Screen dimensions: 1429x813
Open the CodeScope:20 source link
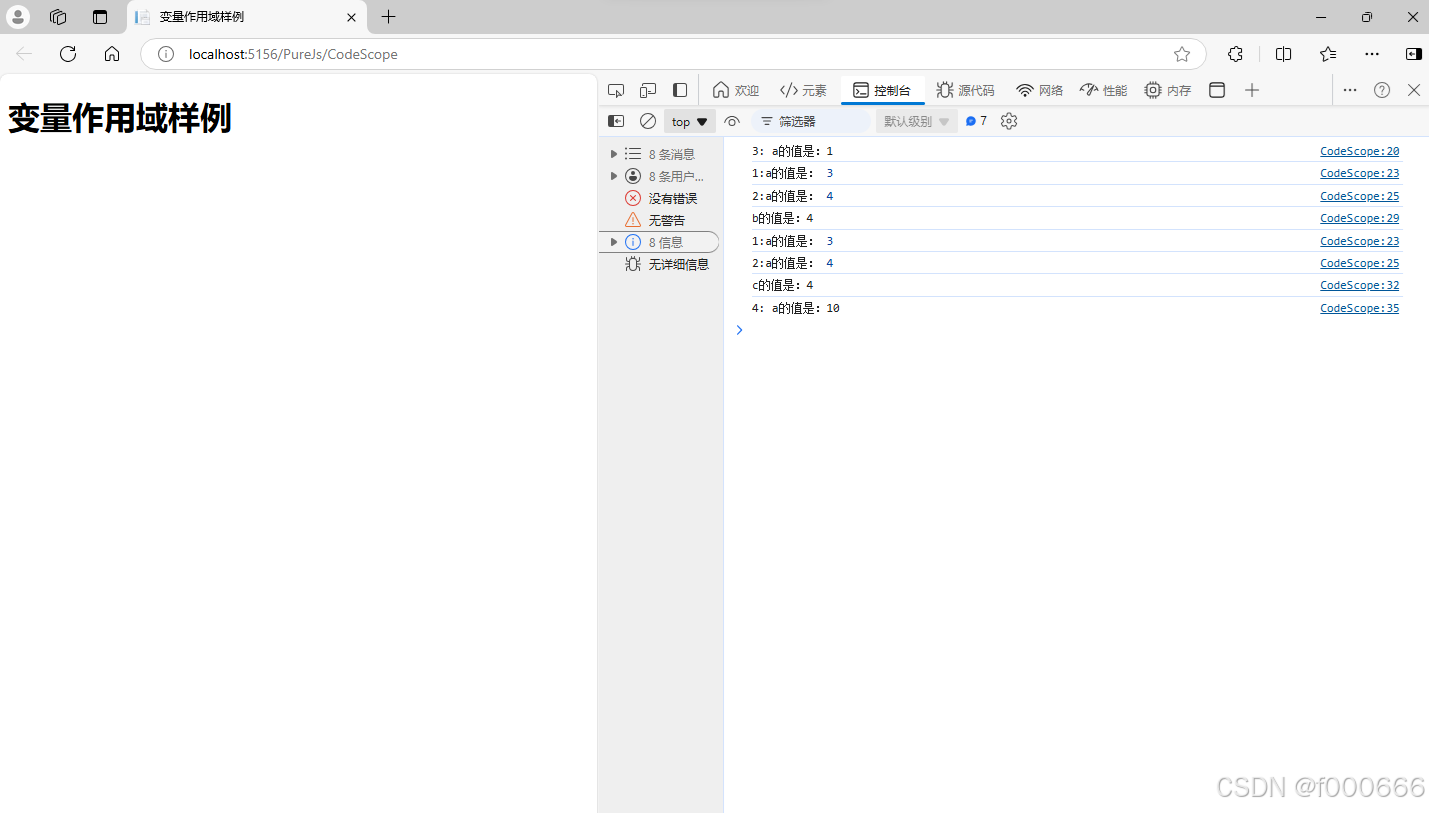click(1359, 151)
